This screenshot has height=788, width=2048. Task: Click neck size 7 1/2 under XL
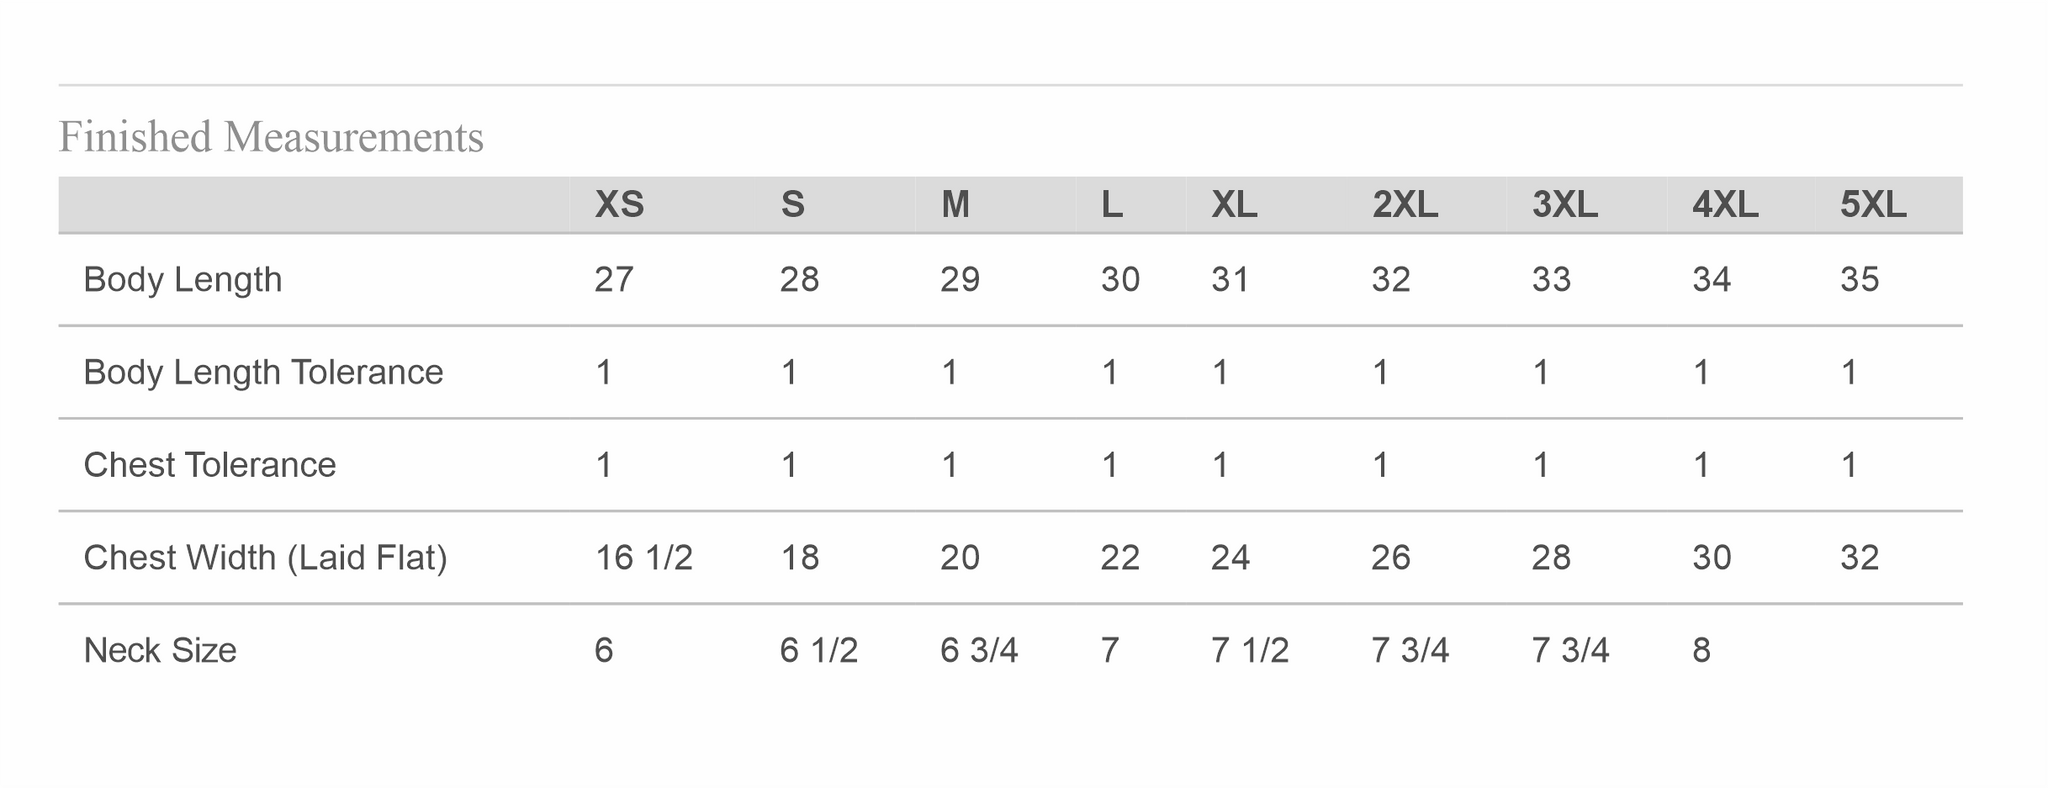pyautogui.click(x=1249, y=651)
